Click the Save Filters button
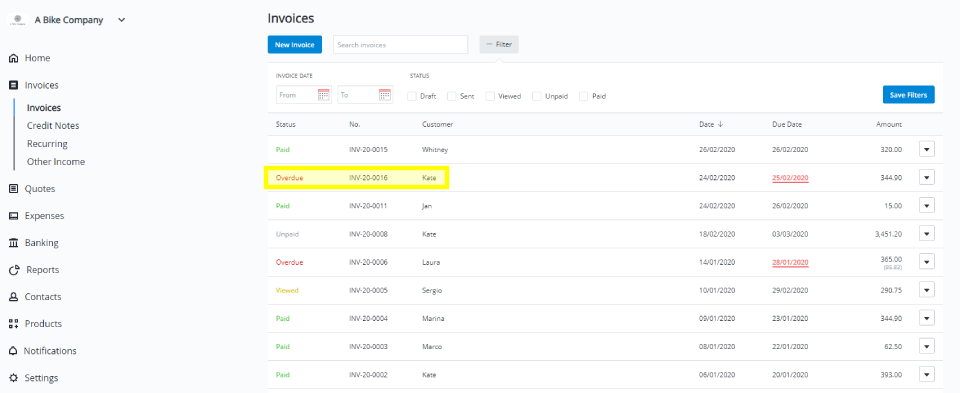 909,95
